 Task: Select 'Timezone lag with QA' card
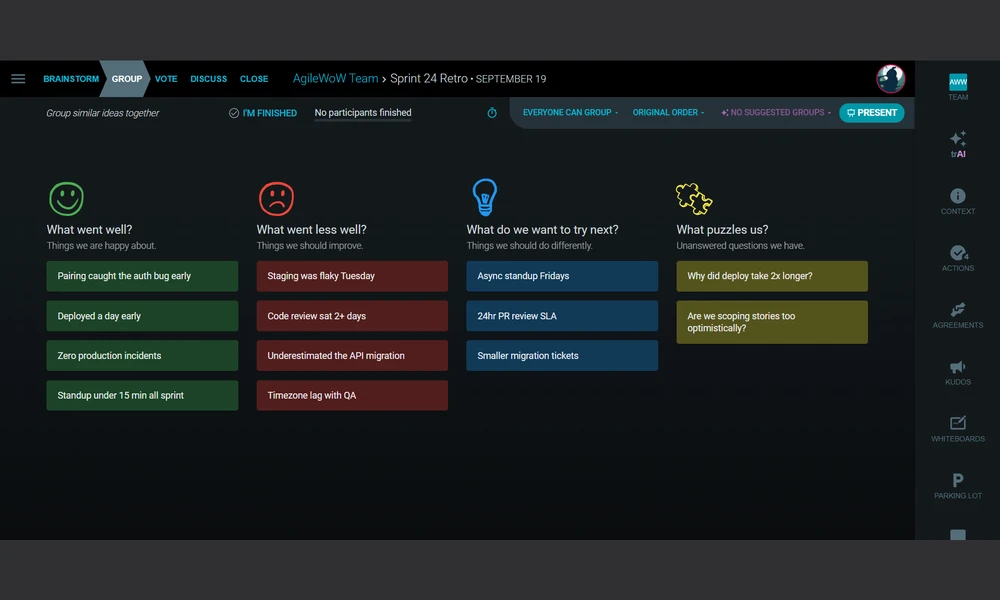pos(352,395)
